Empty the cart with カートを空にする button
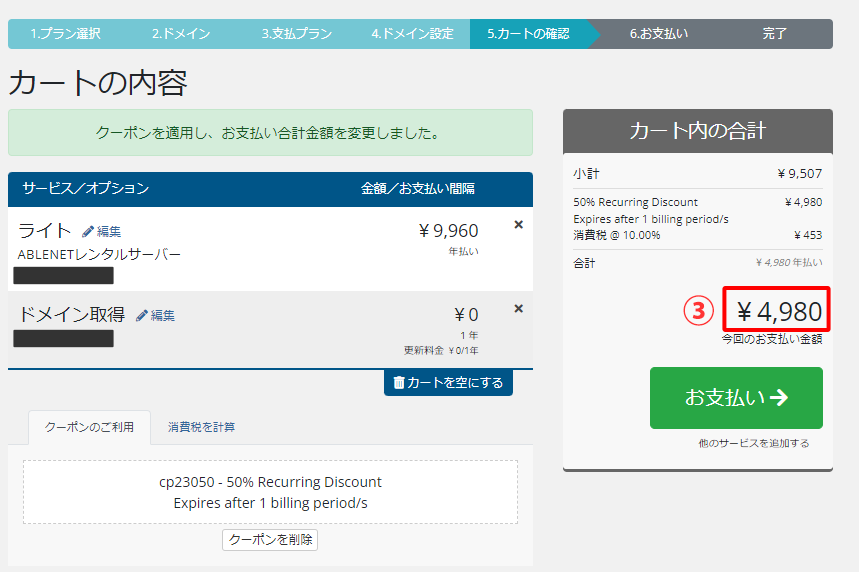 (448, 382)
